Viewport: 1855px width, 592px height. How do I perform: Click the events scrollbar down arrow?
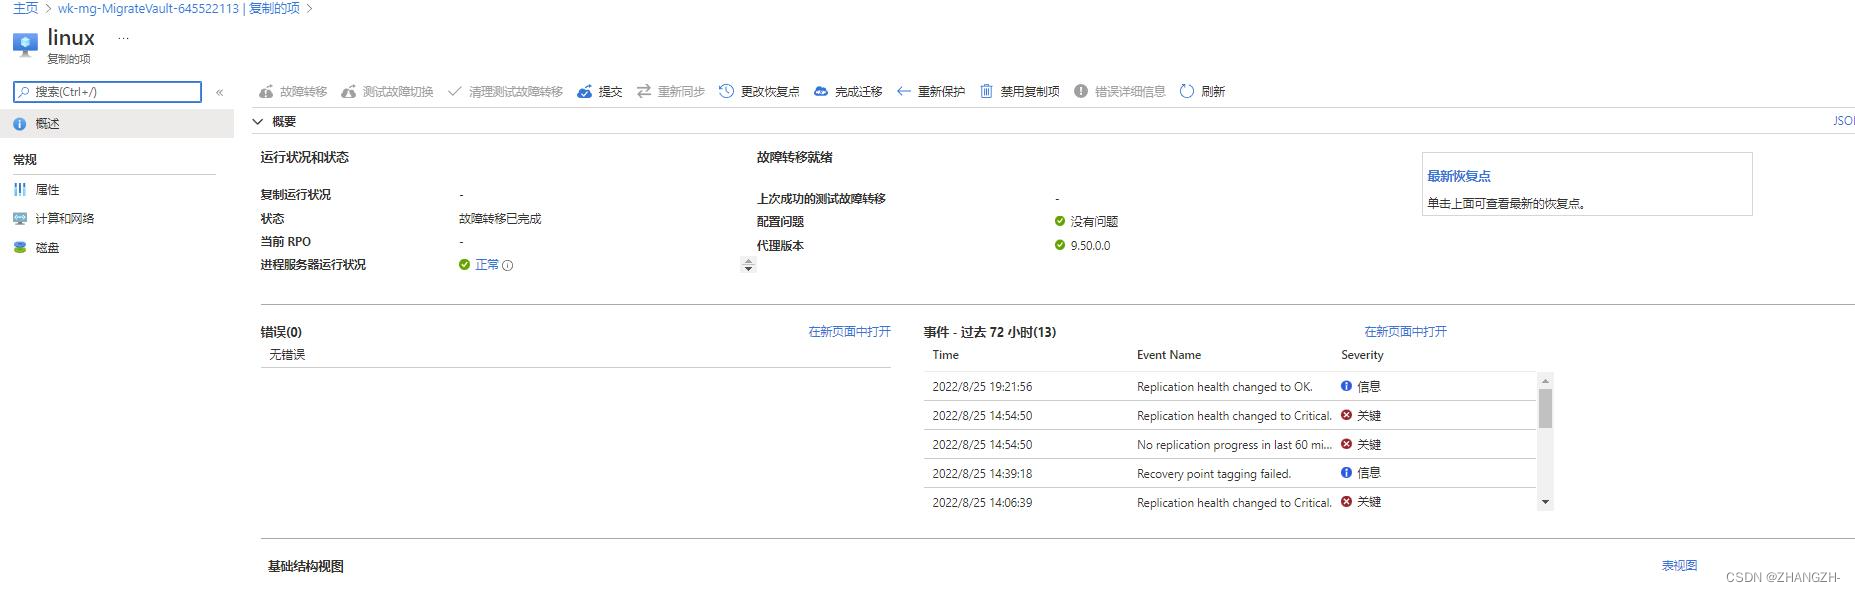pos(1545,502)
